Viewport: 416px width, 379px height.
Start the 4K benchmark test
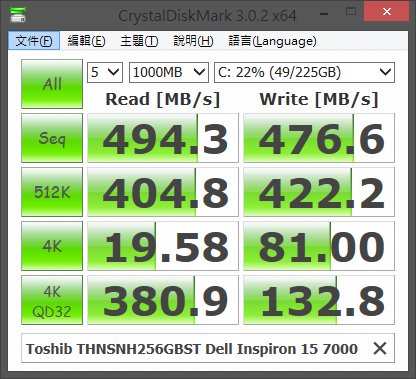tap(52, 246)
